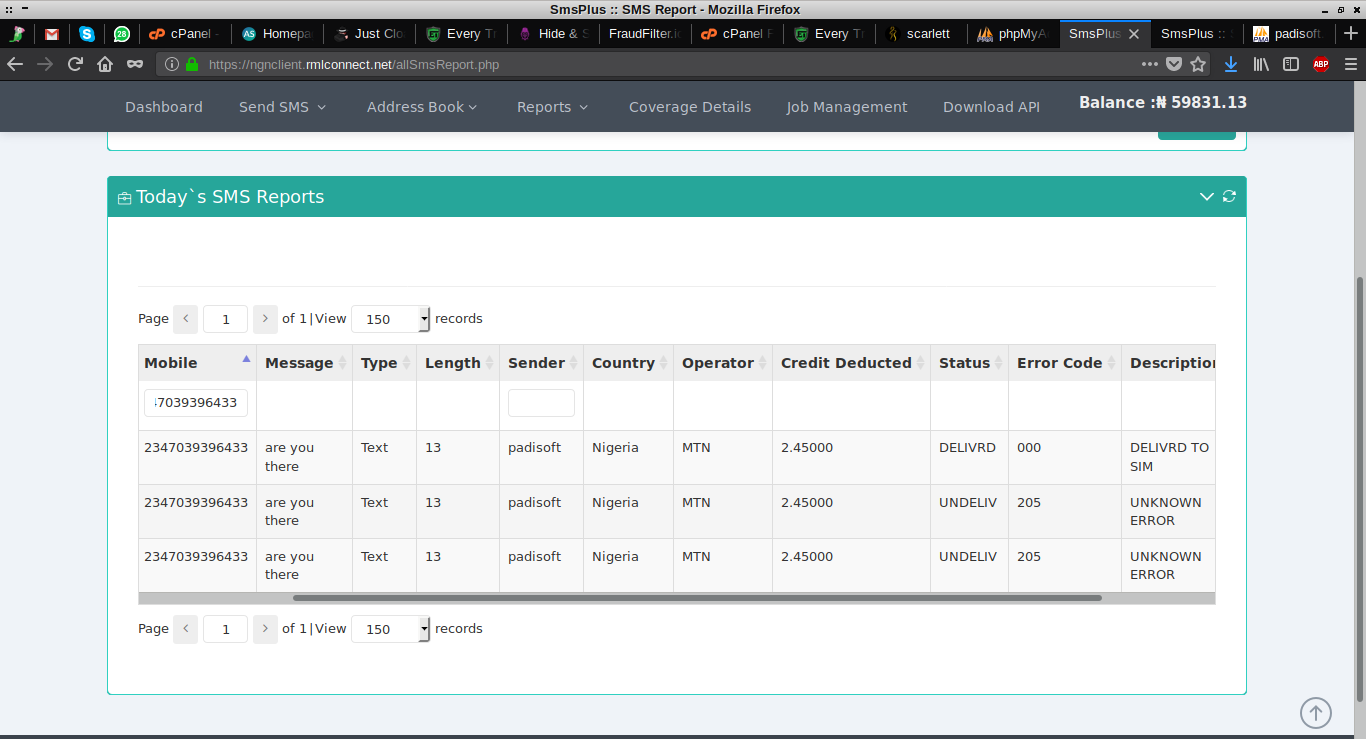Click the scroll-to-top arrow button
Screen dimensions: 1366x739
click(x=1316, y=713)
